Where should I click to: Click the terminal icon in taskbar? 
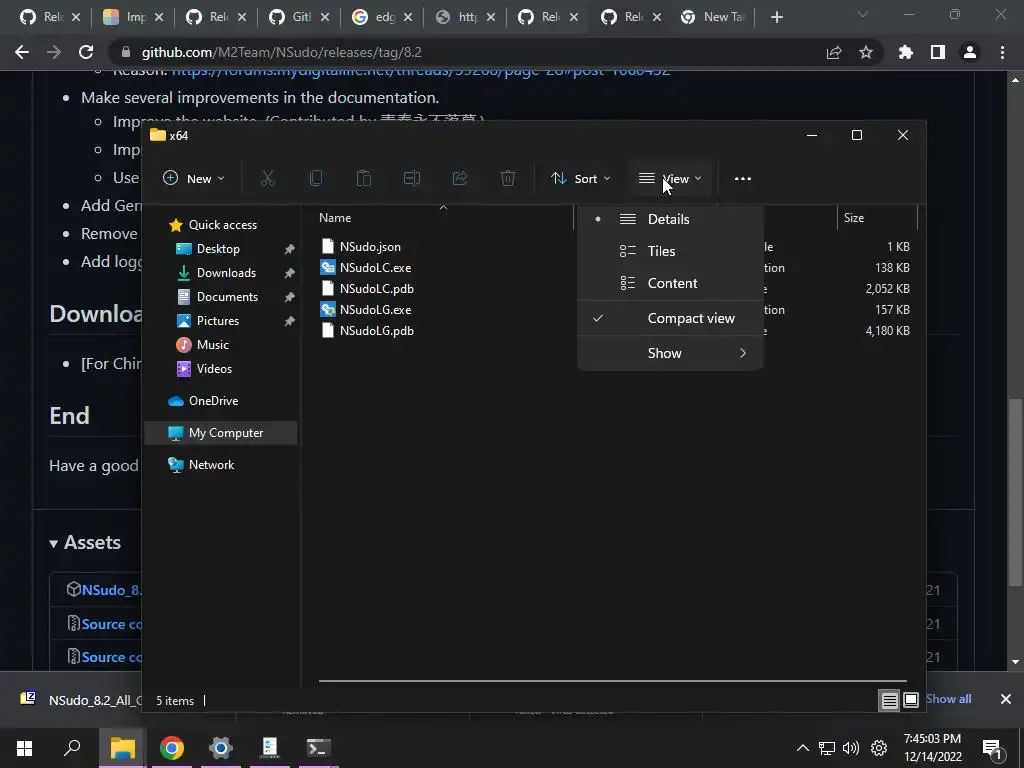tap(319, 748)
